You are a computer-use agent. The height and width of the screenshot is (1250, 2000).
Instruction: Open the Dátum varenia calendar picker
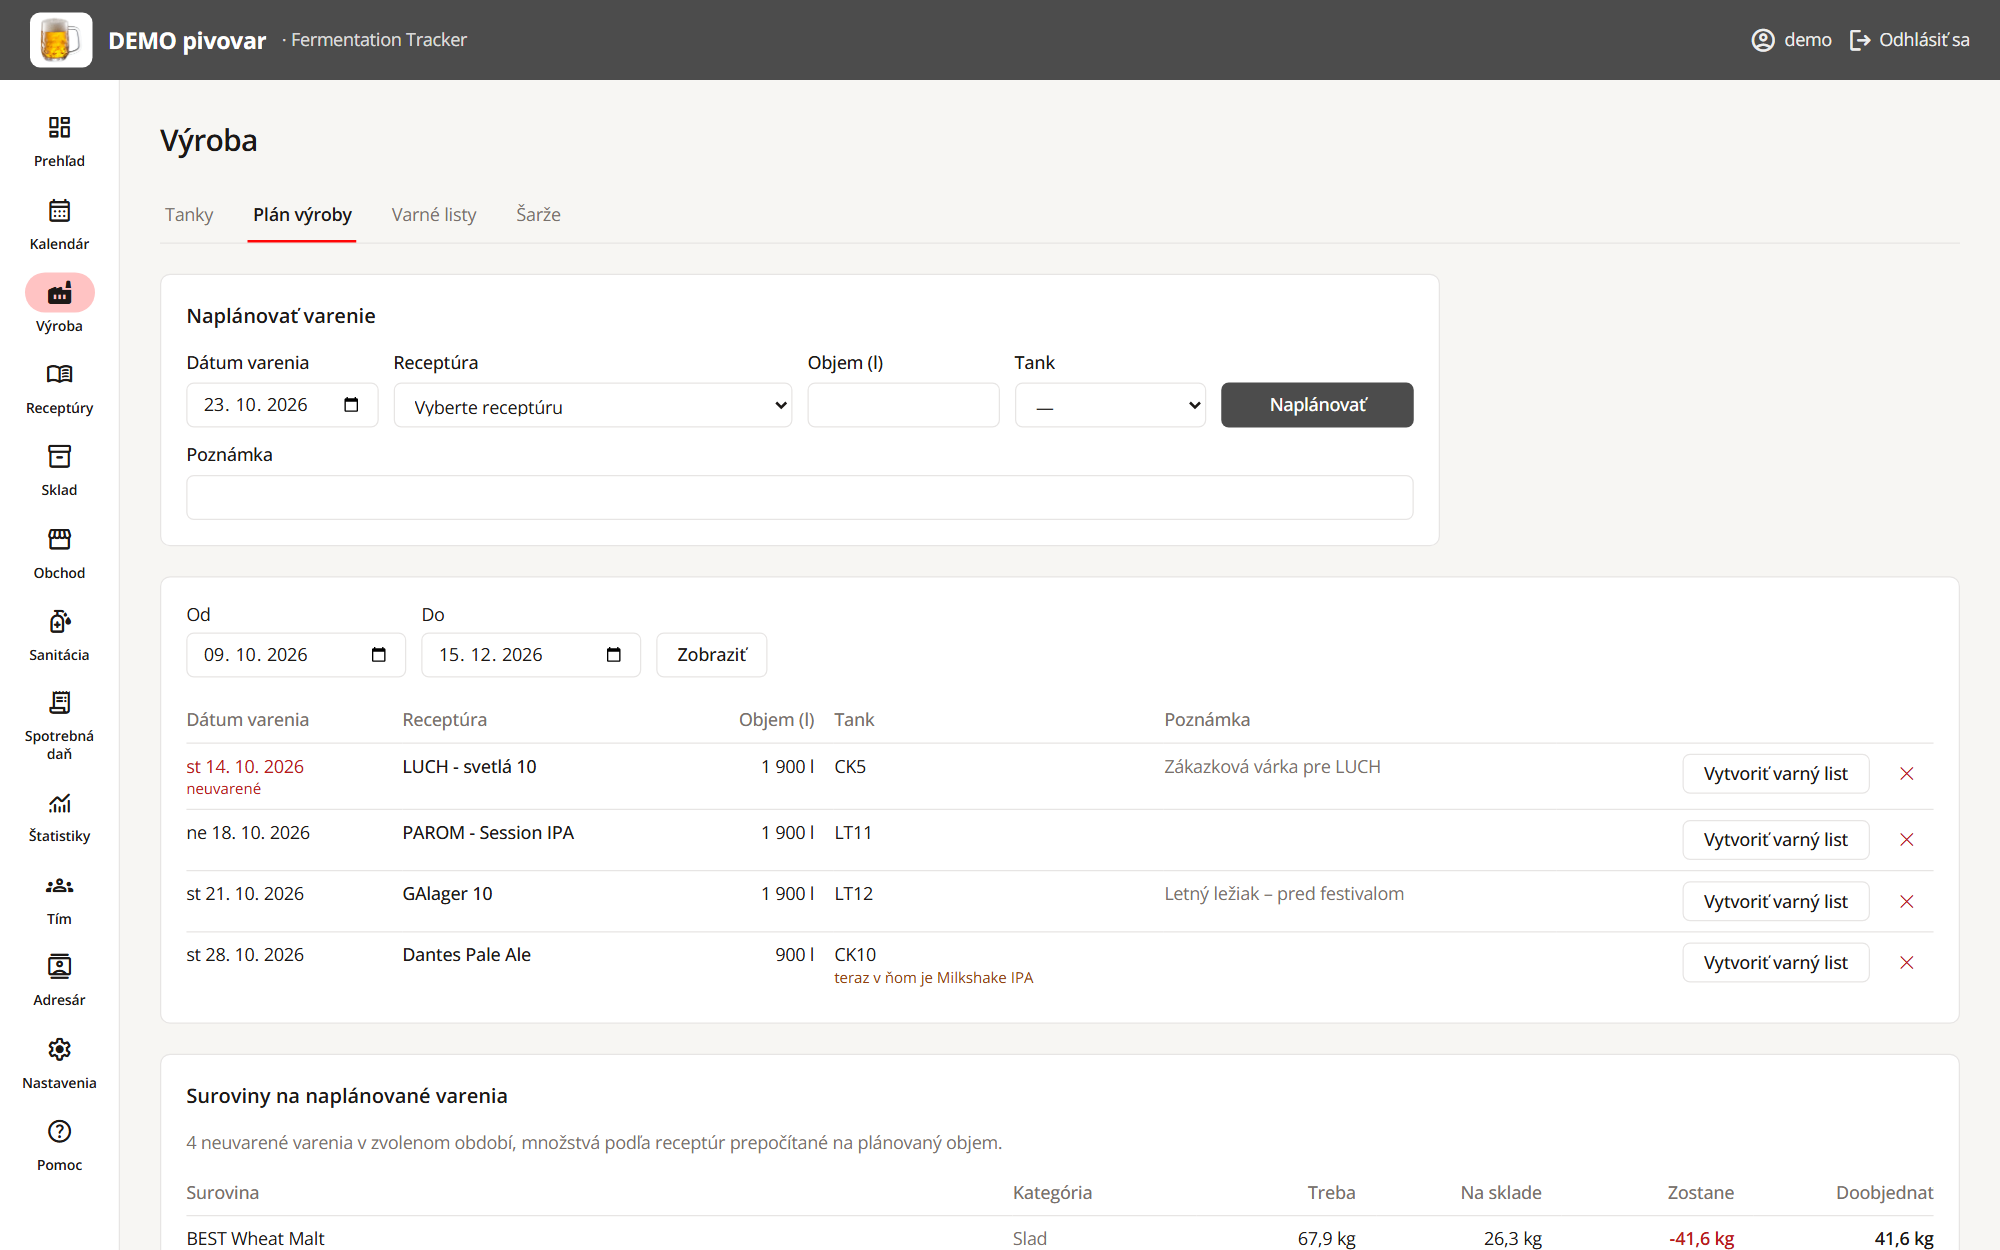351,405
